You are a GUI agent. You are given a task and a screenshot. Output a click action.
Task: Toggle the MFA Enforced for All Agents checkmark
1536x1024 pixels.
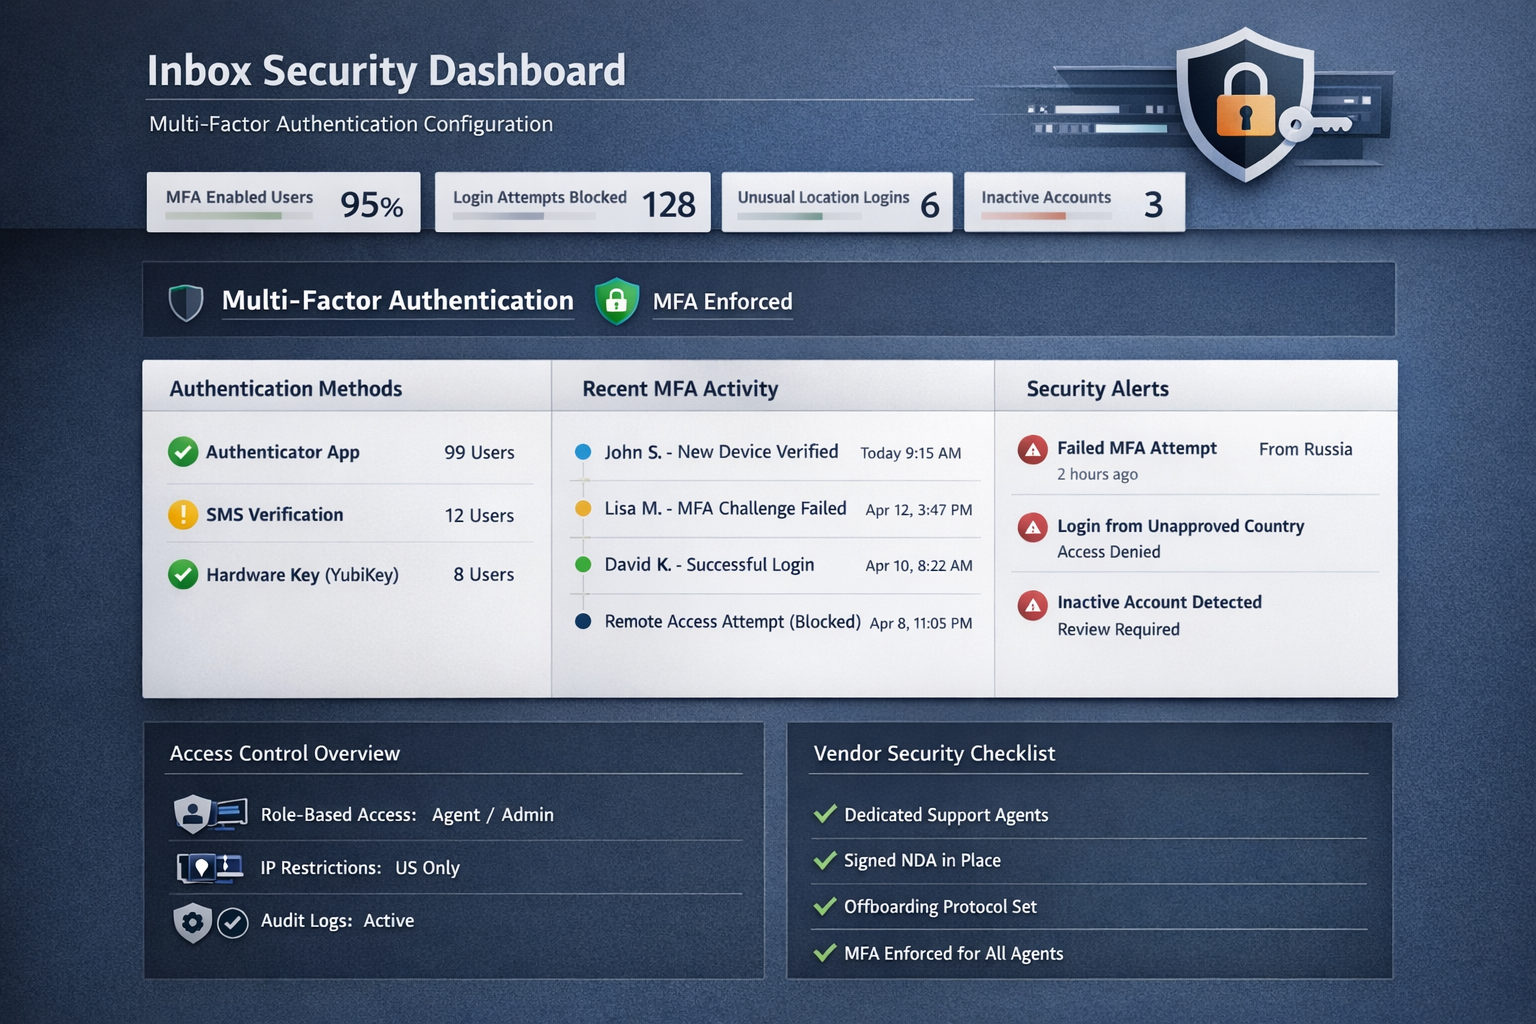tap(825, 953)
